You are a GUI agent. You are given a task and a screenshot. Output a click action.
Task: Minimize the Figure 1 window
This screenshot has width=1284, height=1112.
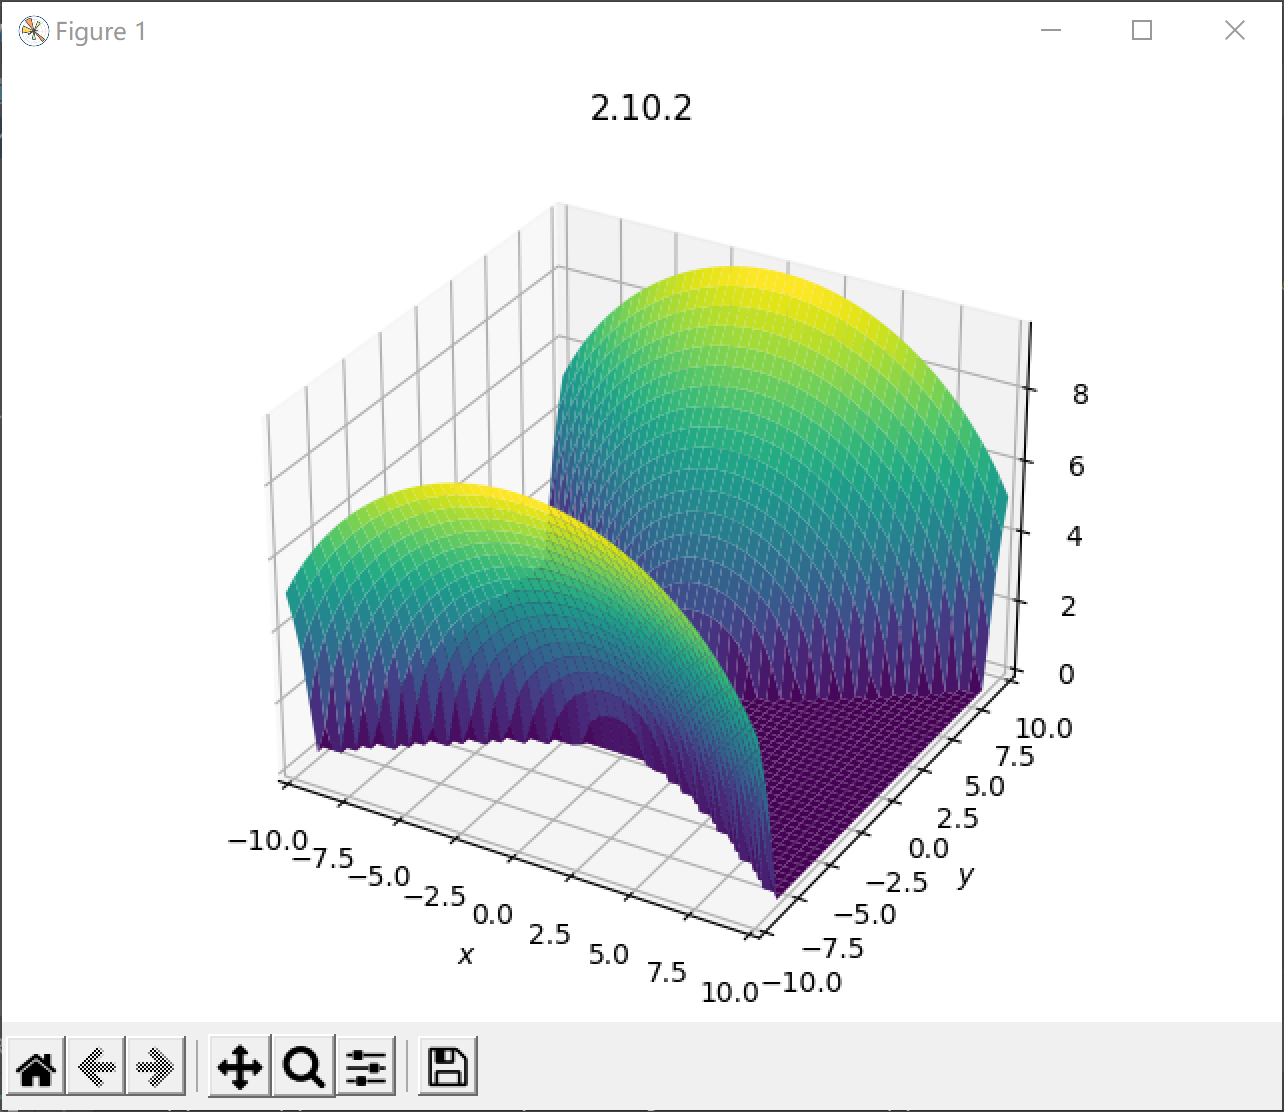[x=1050, y=31]
